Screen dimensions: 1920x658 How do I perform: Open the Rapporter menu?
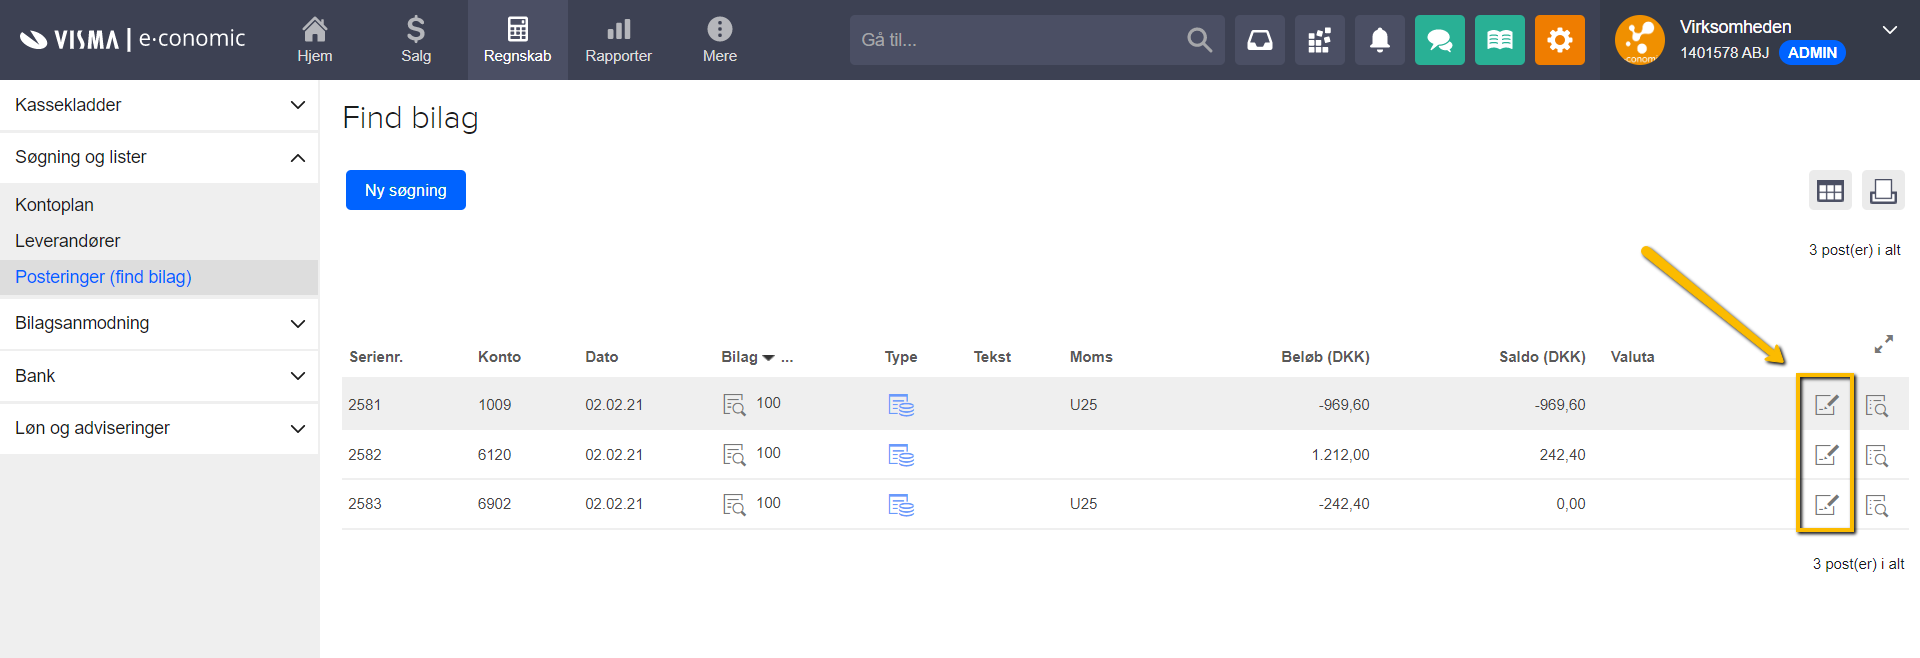(x=618, y=40)
